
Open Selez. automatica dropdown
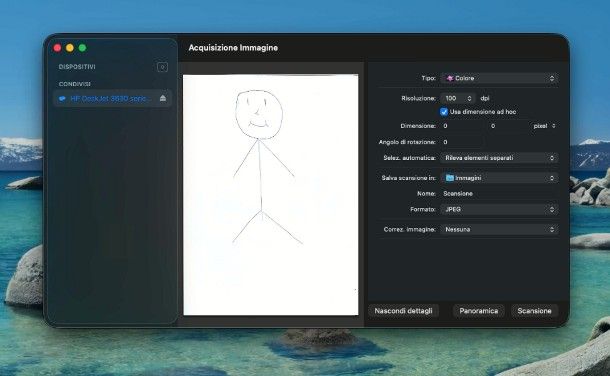500,158
